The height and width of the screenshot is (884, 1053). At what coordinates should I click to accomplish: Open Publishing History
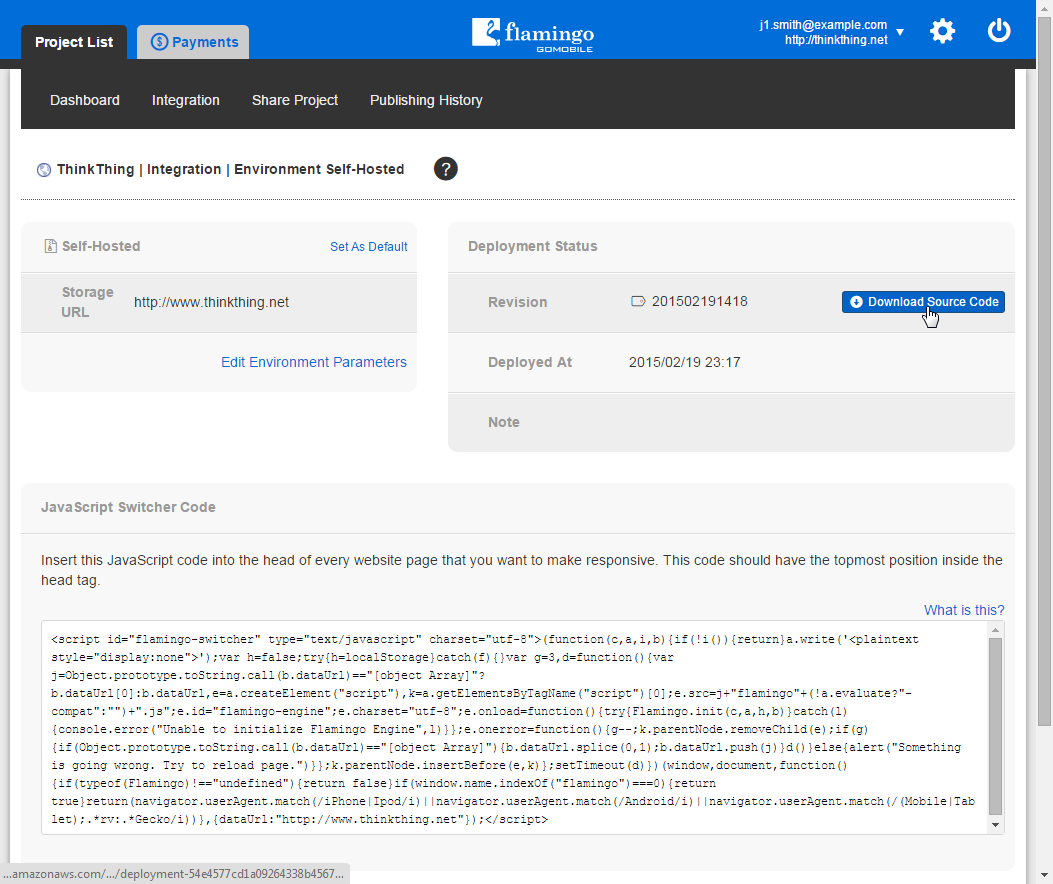click(426, 100)
